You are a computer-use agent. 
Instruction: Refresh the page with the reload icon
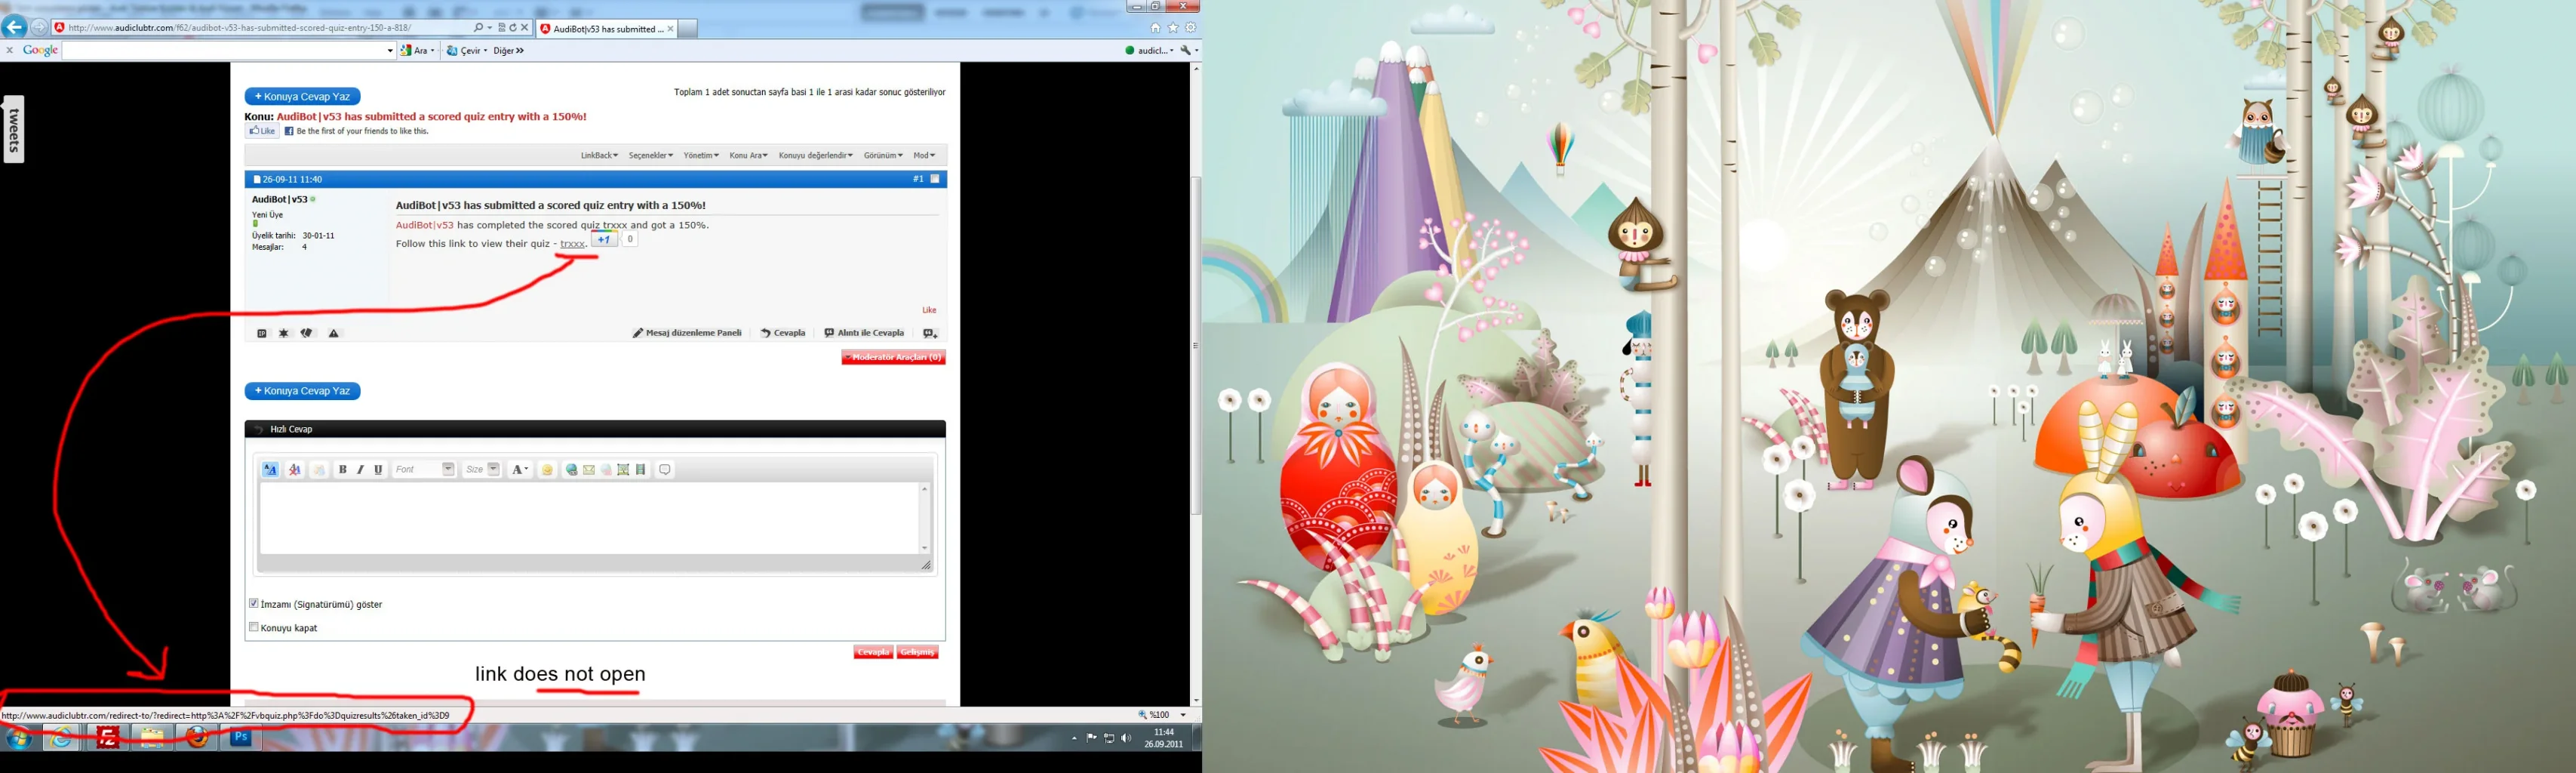(x=513, y=28)
